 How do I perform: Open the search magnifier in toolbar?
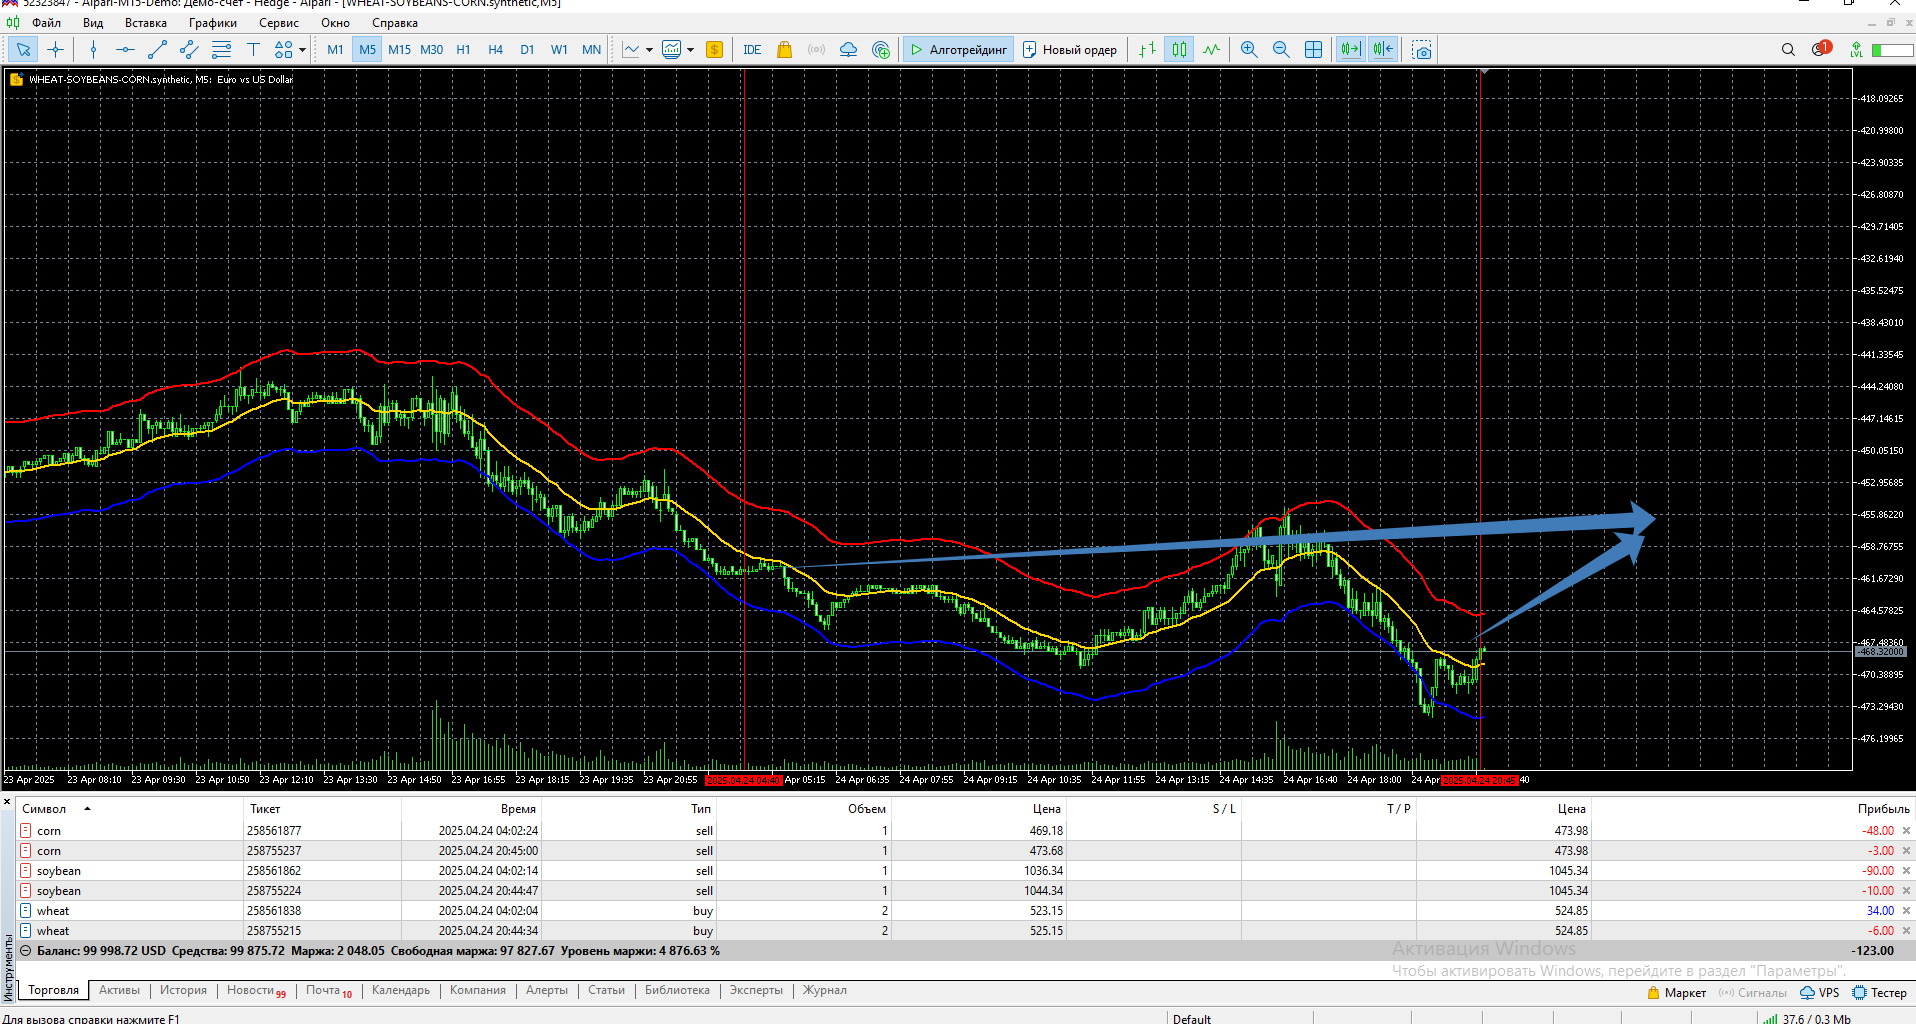[1788, 49]
